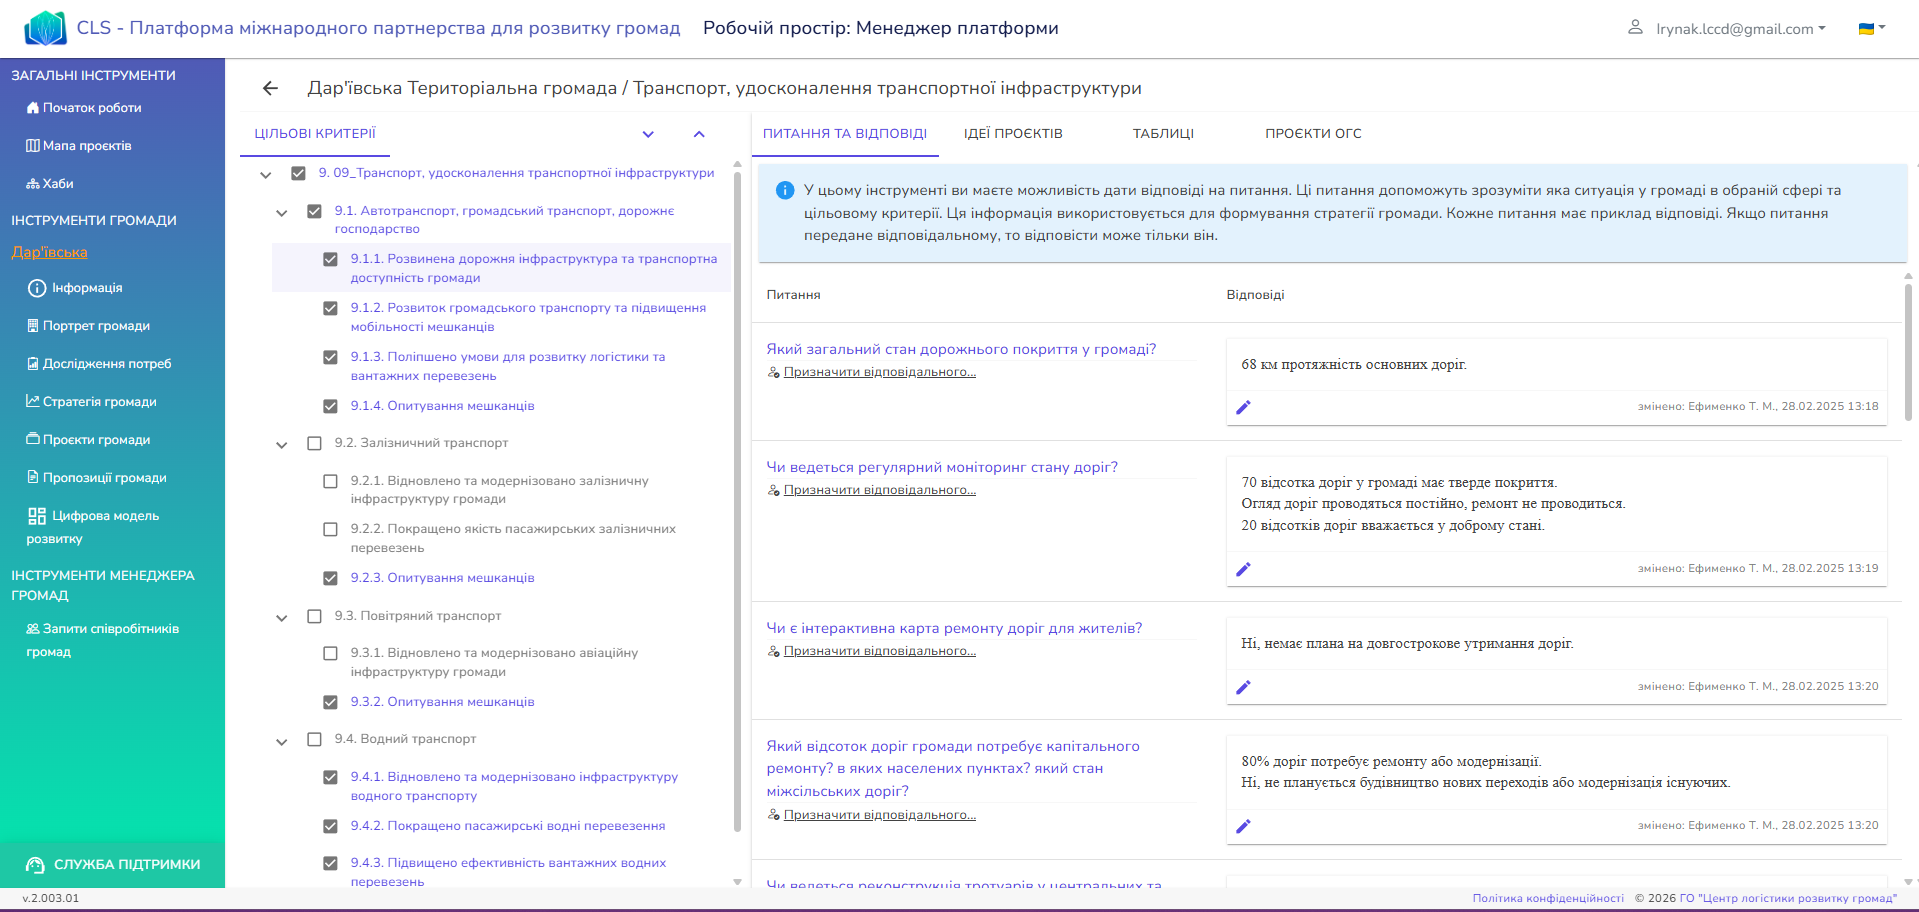The width and height of the screenshot is (1919, 912).
Task: Switch to the Проєкти ОГС tab
Action: coord(1313,134)
